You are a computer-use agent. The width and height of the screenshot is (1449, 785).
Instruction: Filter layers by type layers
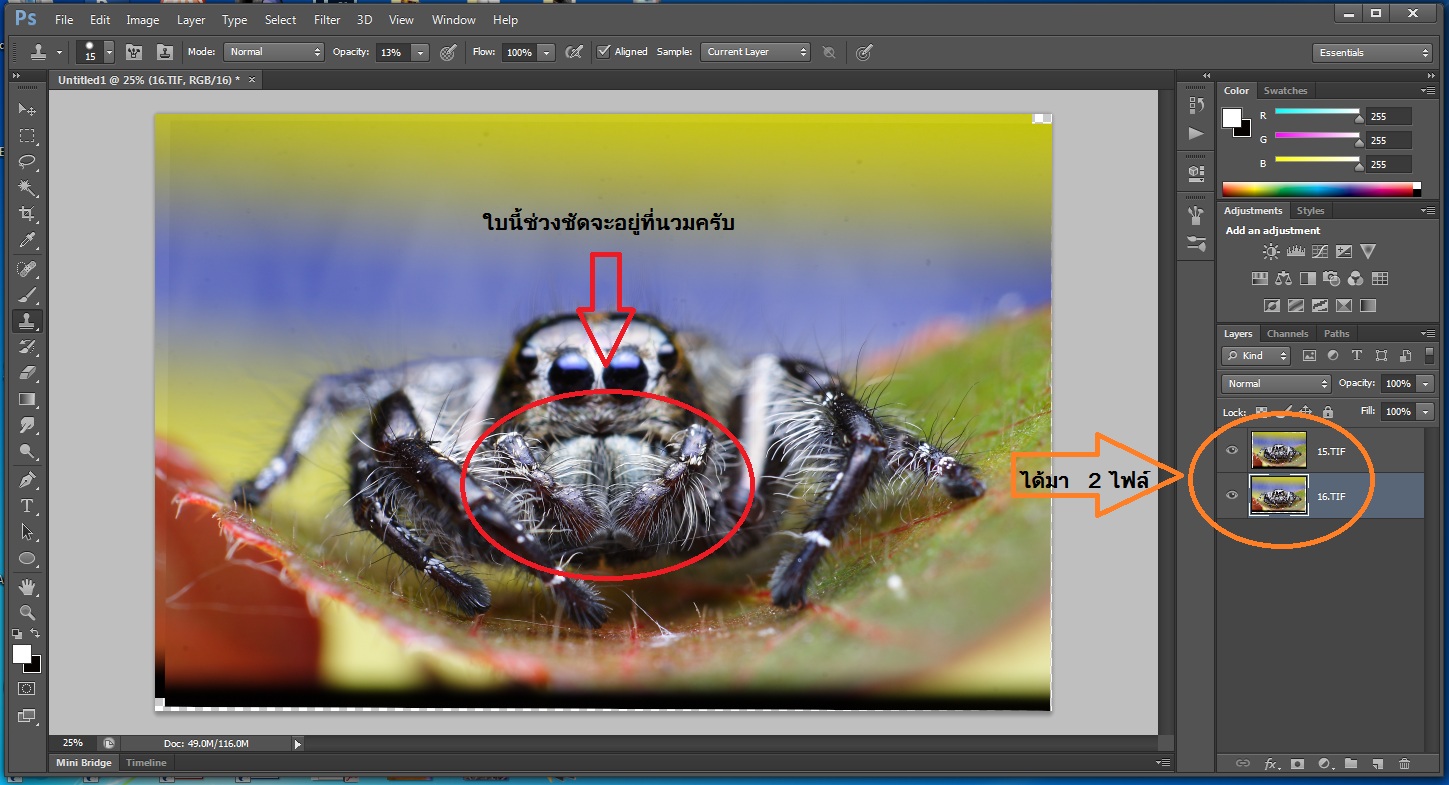[1357, 355]
